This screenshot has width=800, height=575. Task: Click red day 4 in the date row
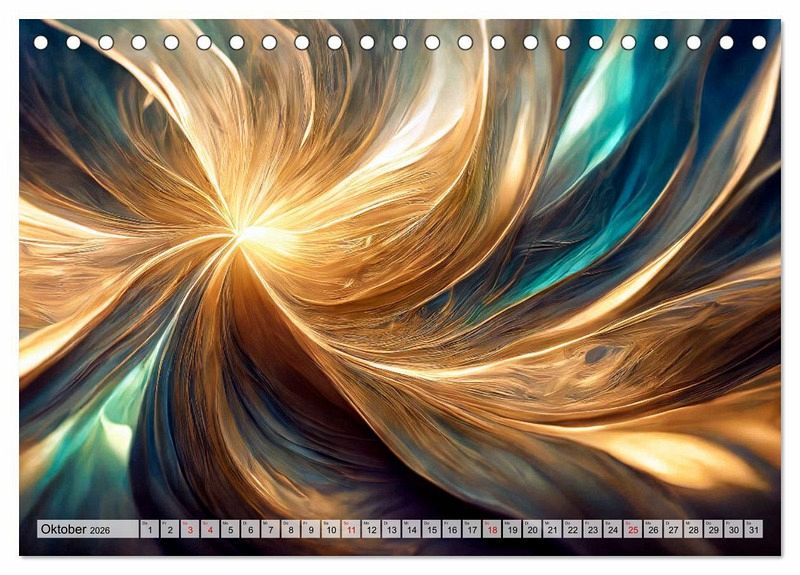[210, 529]
